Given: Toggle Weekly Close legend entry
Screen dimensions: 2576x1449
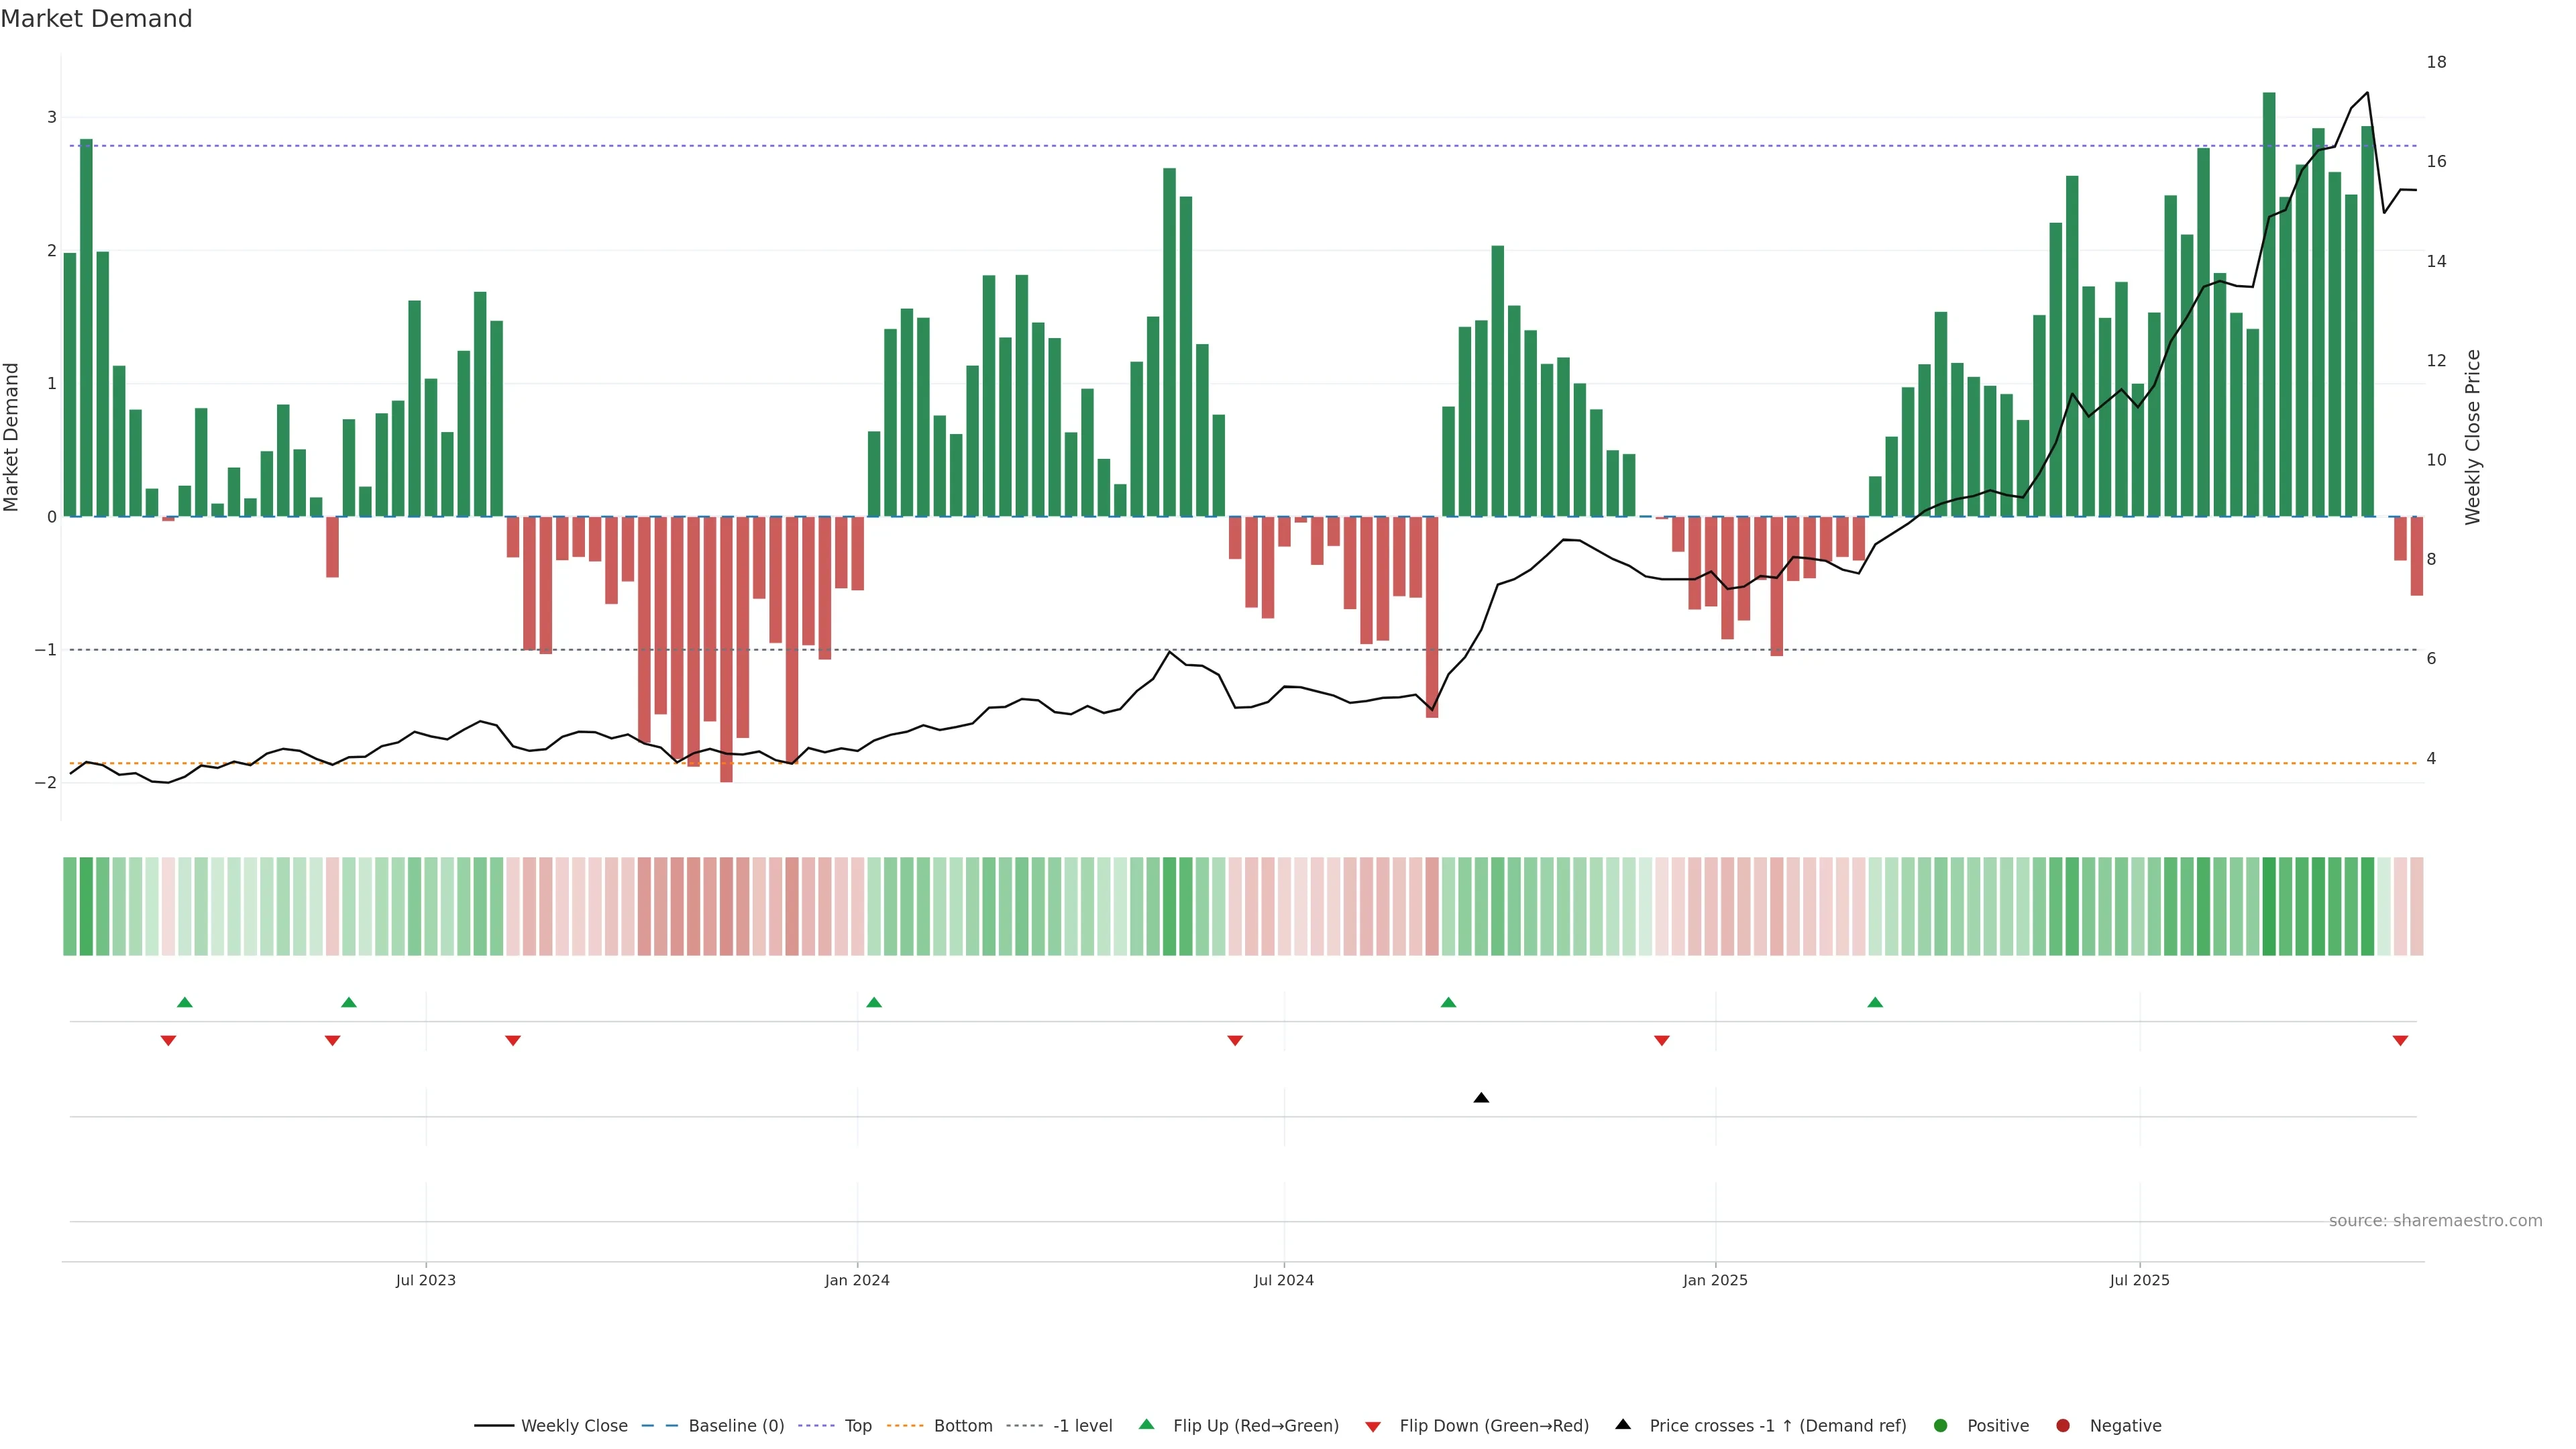Looking at the screenshot, I should click(573, 1426).
